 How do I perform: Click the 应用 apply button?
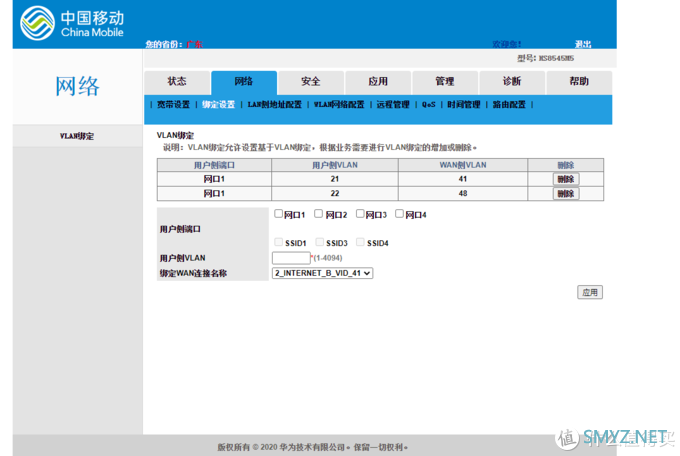click(x=590, y=292)
